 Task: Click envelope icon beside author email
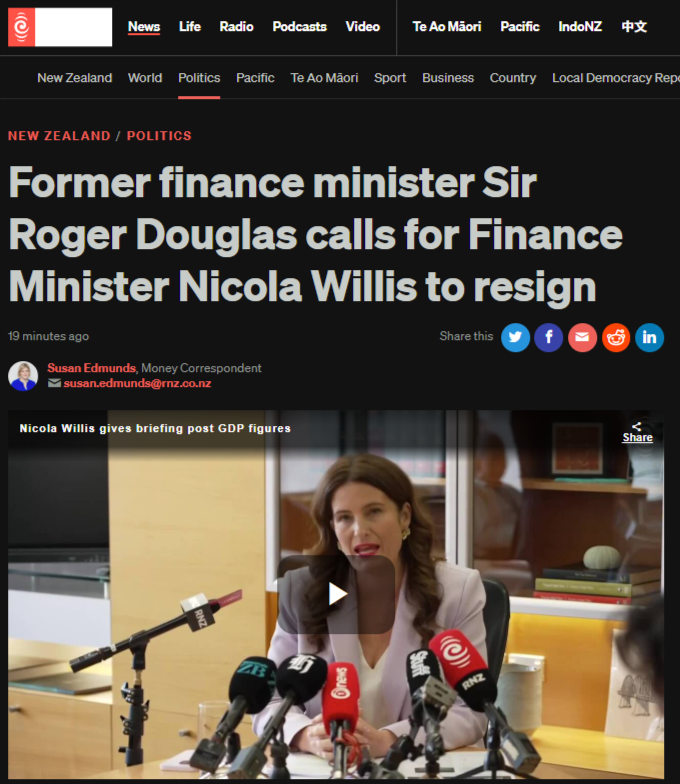pyautogui.click(x=54, y=383)
